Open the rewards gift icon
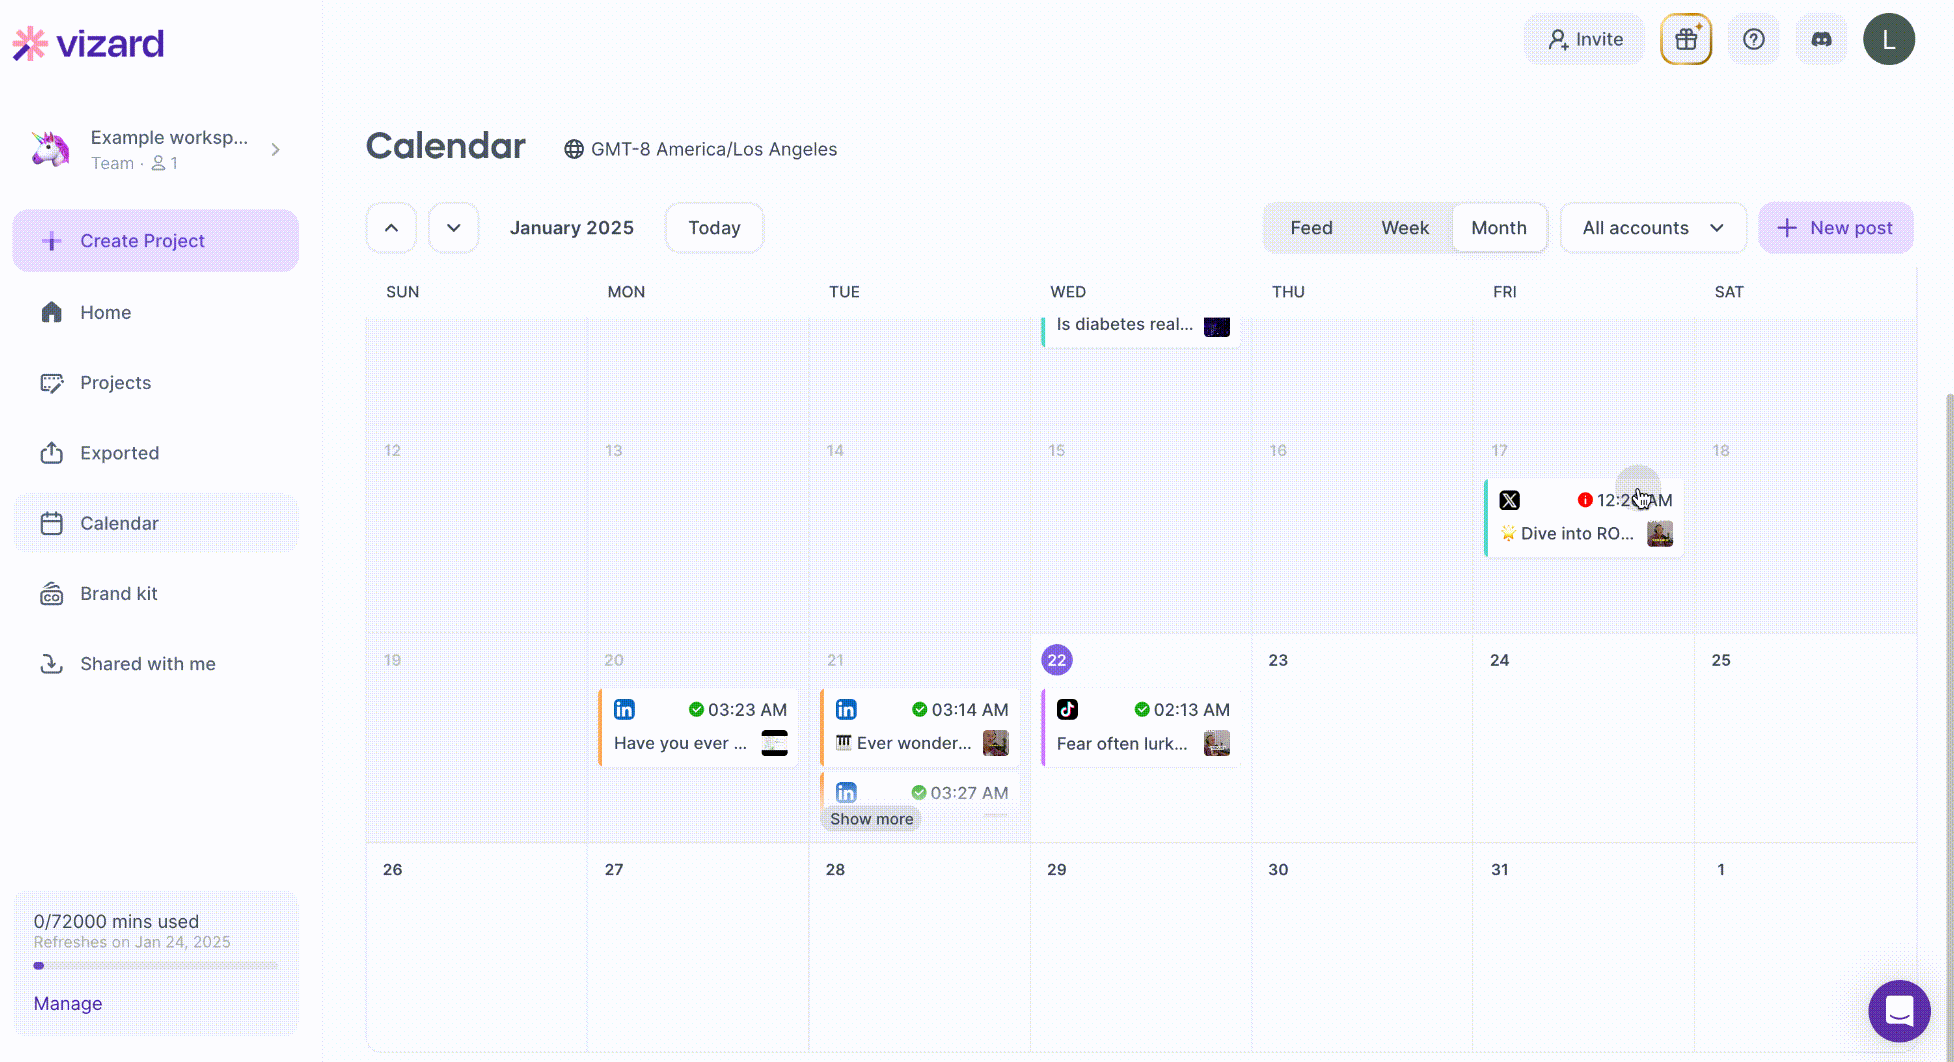This screenshot has height=1062, width=1954. (x=1686, y=39)
